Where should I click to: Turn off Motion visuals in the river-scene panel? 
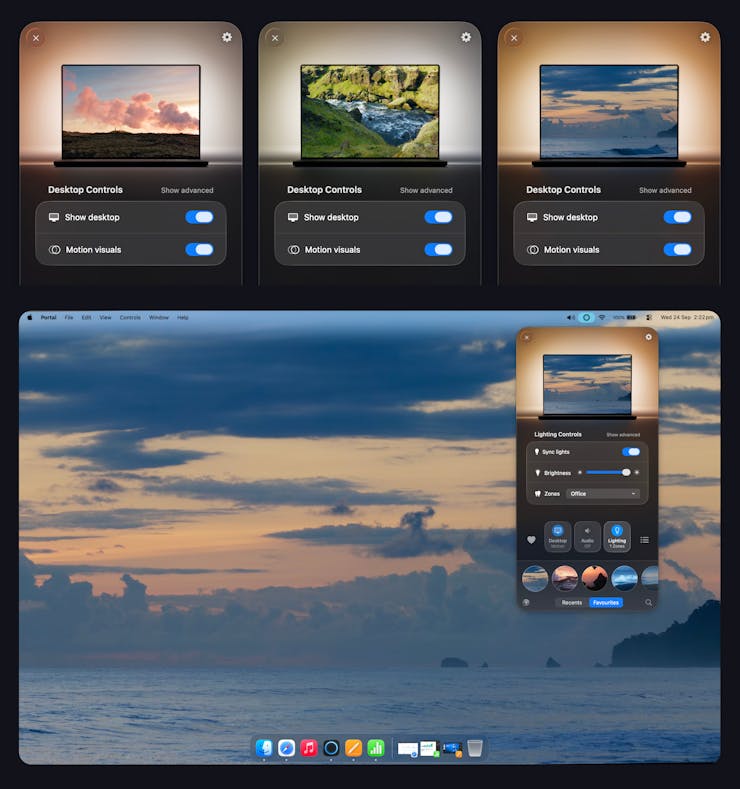[438, 250]
